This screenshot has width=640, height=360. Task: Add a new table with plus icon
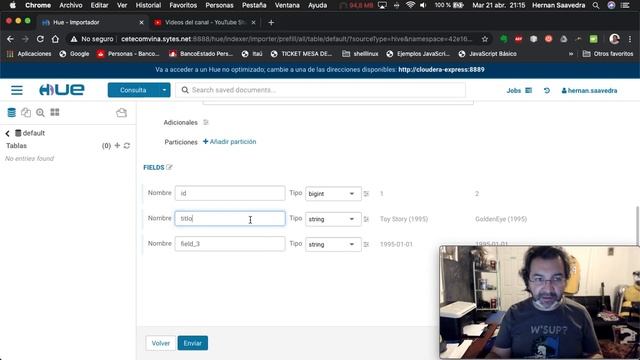[117, 145]
